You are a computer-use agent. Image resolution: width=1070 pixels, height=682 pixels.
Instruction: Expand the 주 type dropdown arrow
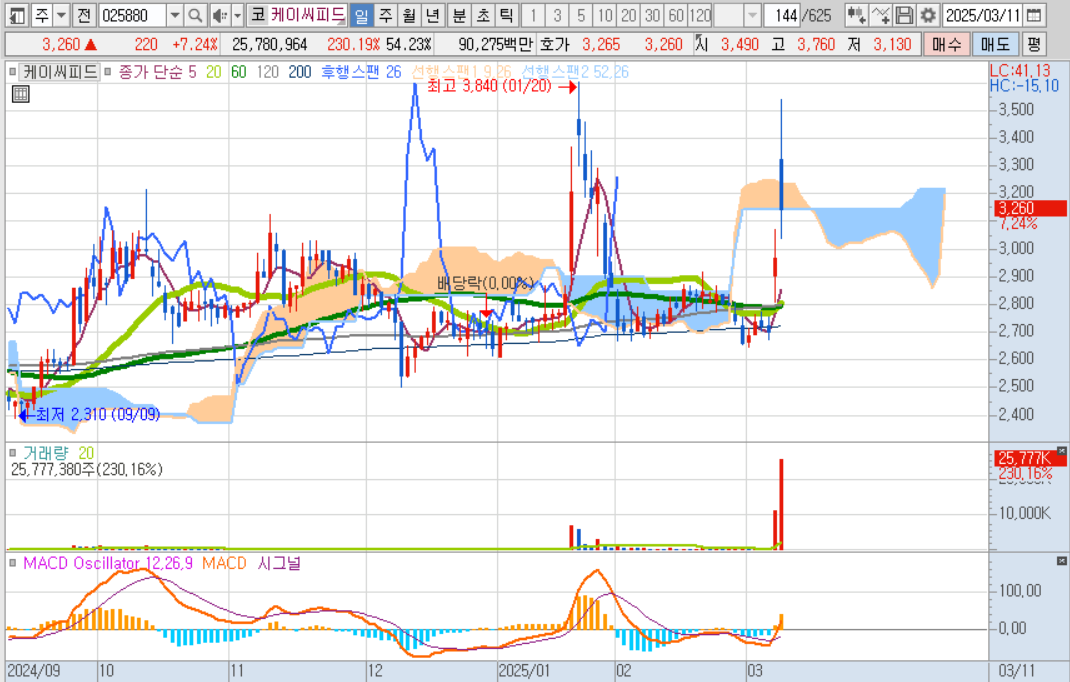click(x=61, y=14)
